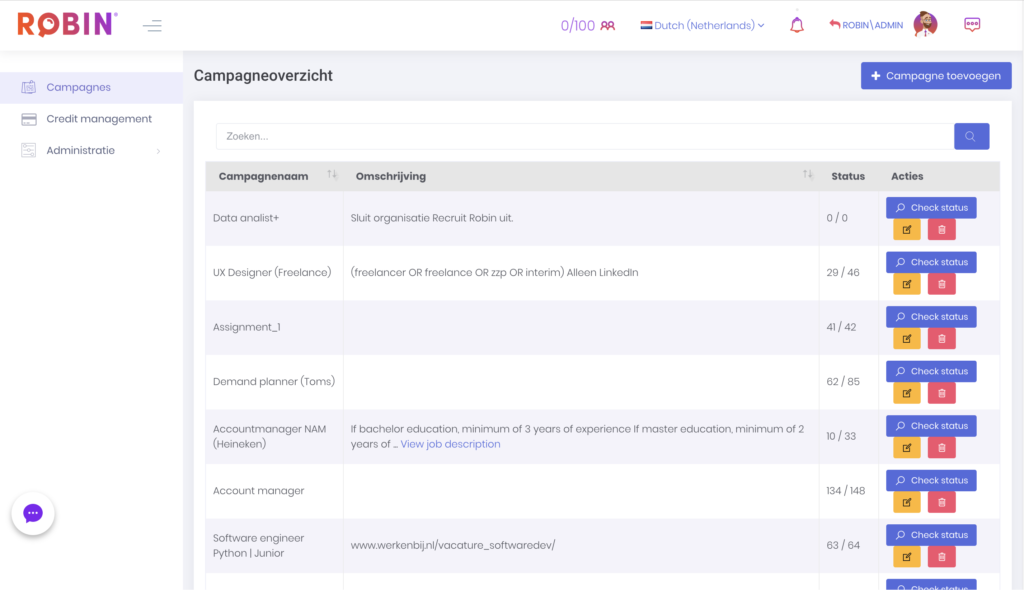
Task: Open the search magnifier button
Action: pos(971,135)
